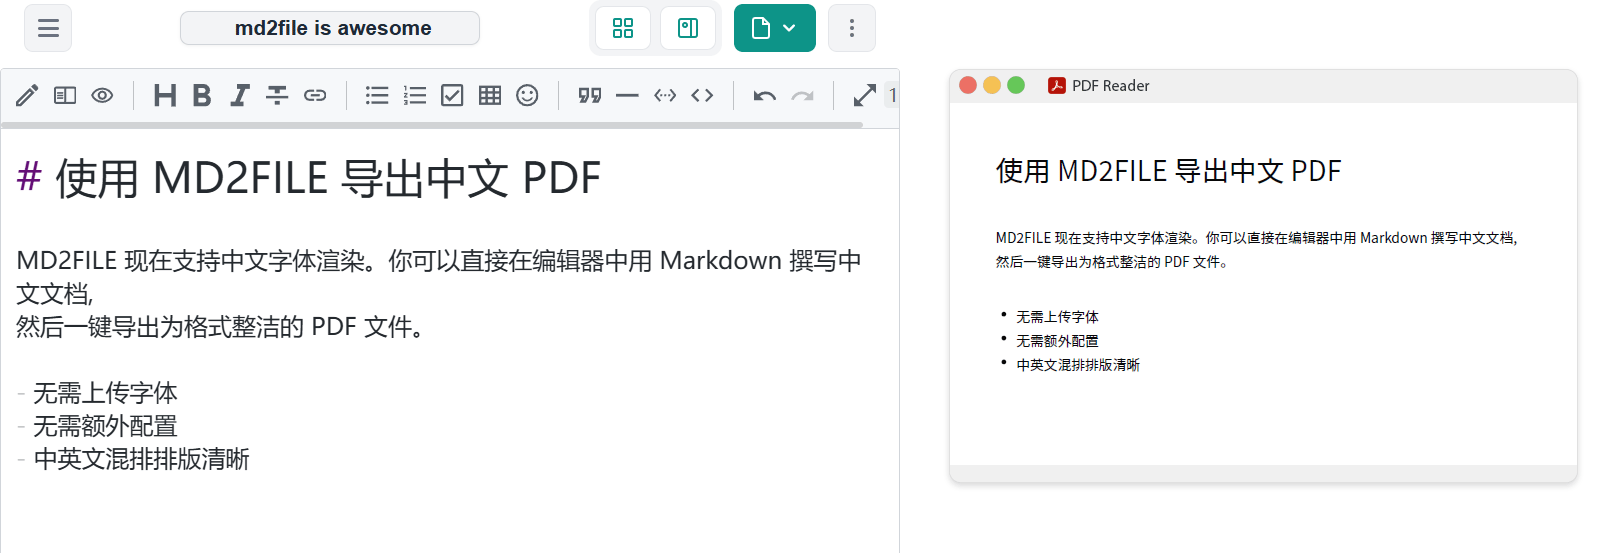Switch to WYSIWYG edit mode pencil

27,95
